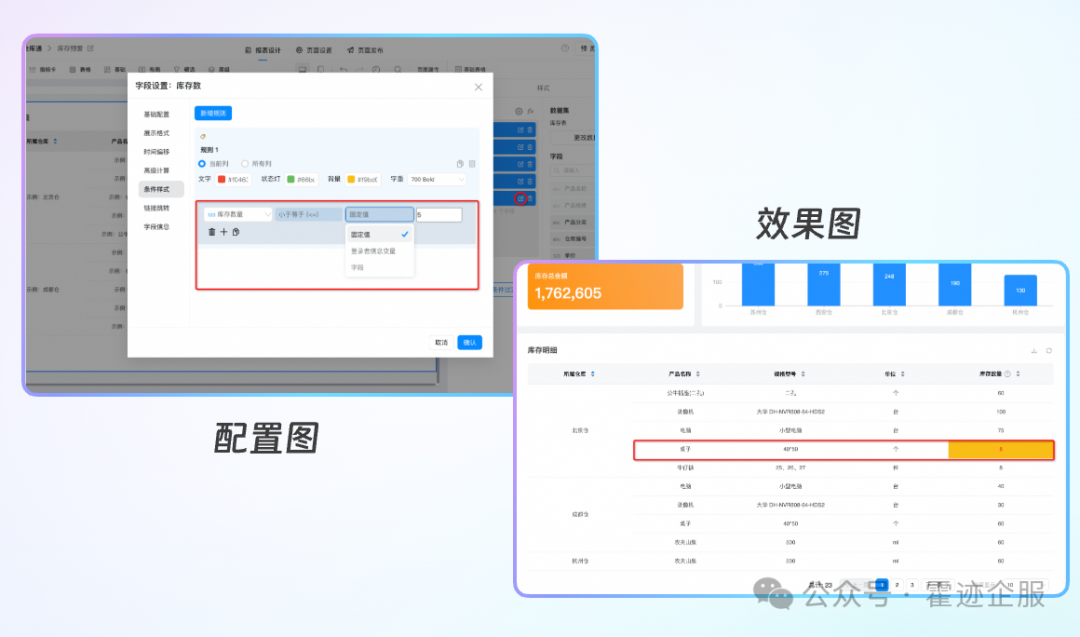This screenshot has width=1080, height=637.
Task: Click the 新增规则 button
Action: click(x=212, y=113)
